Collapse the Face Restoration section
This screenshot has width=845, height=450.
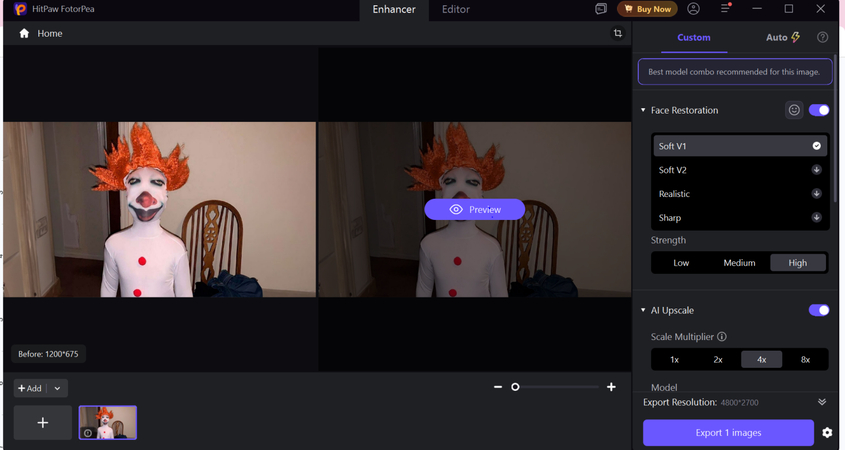pyautogui.click(x=643, y=110)
